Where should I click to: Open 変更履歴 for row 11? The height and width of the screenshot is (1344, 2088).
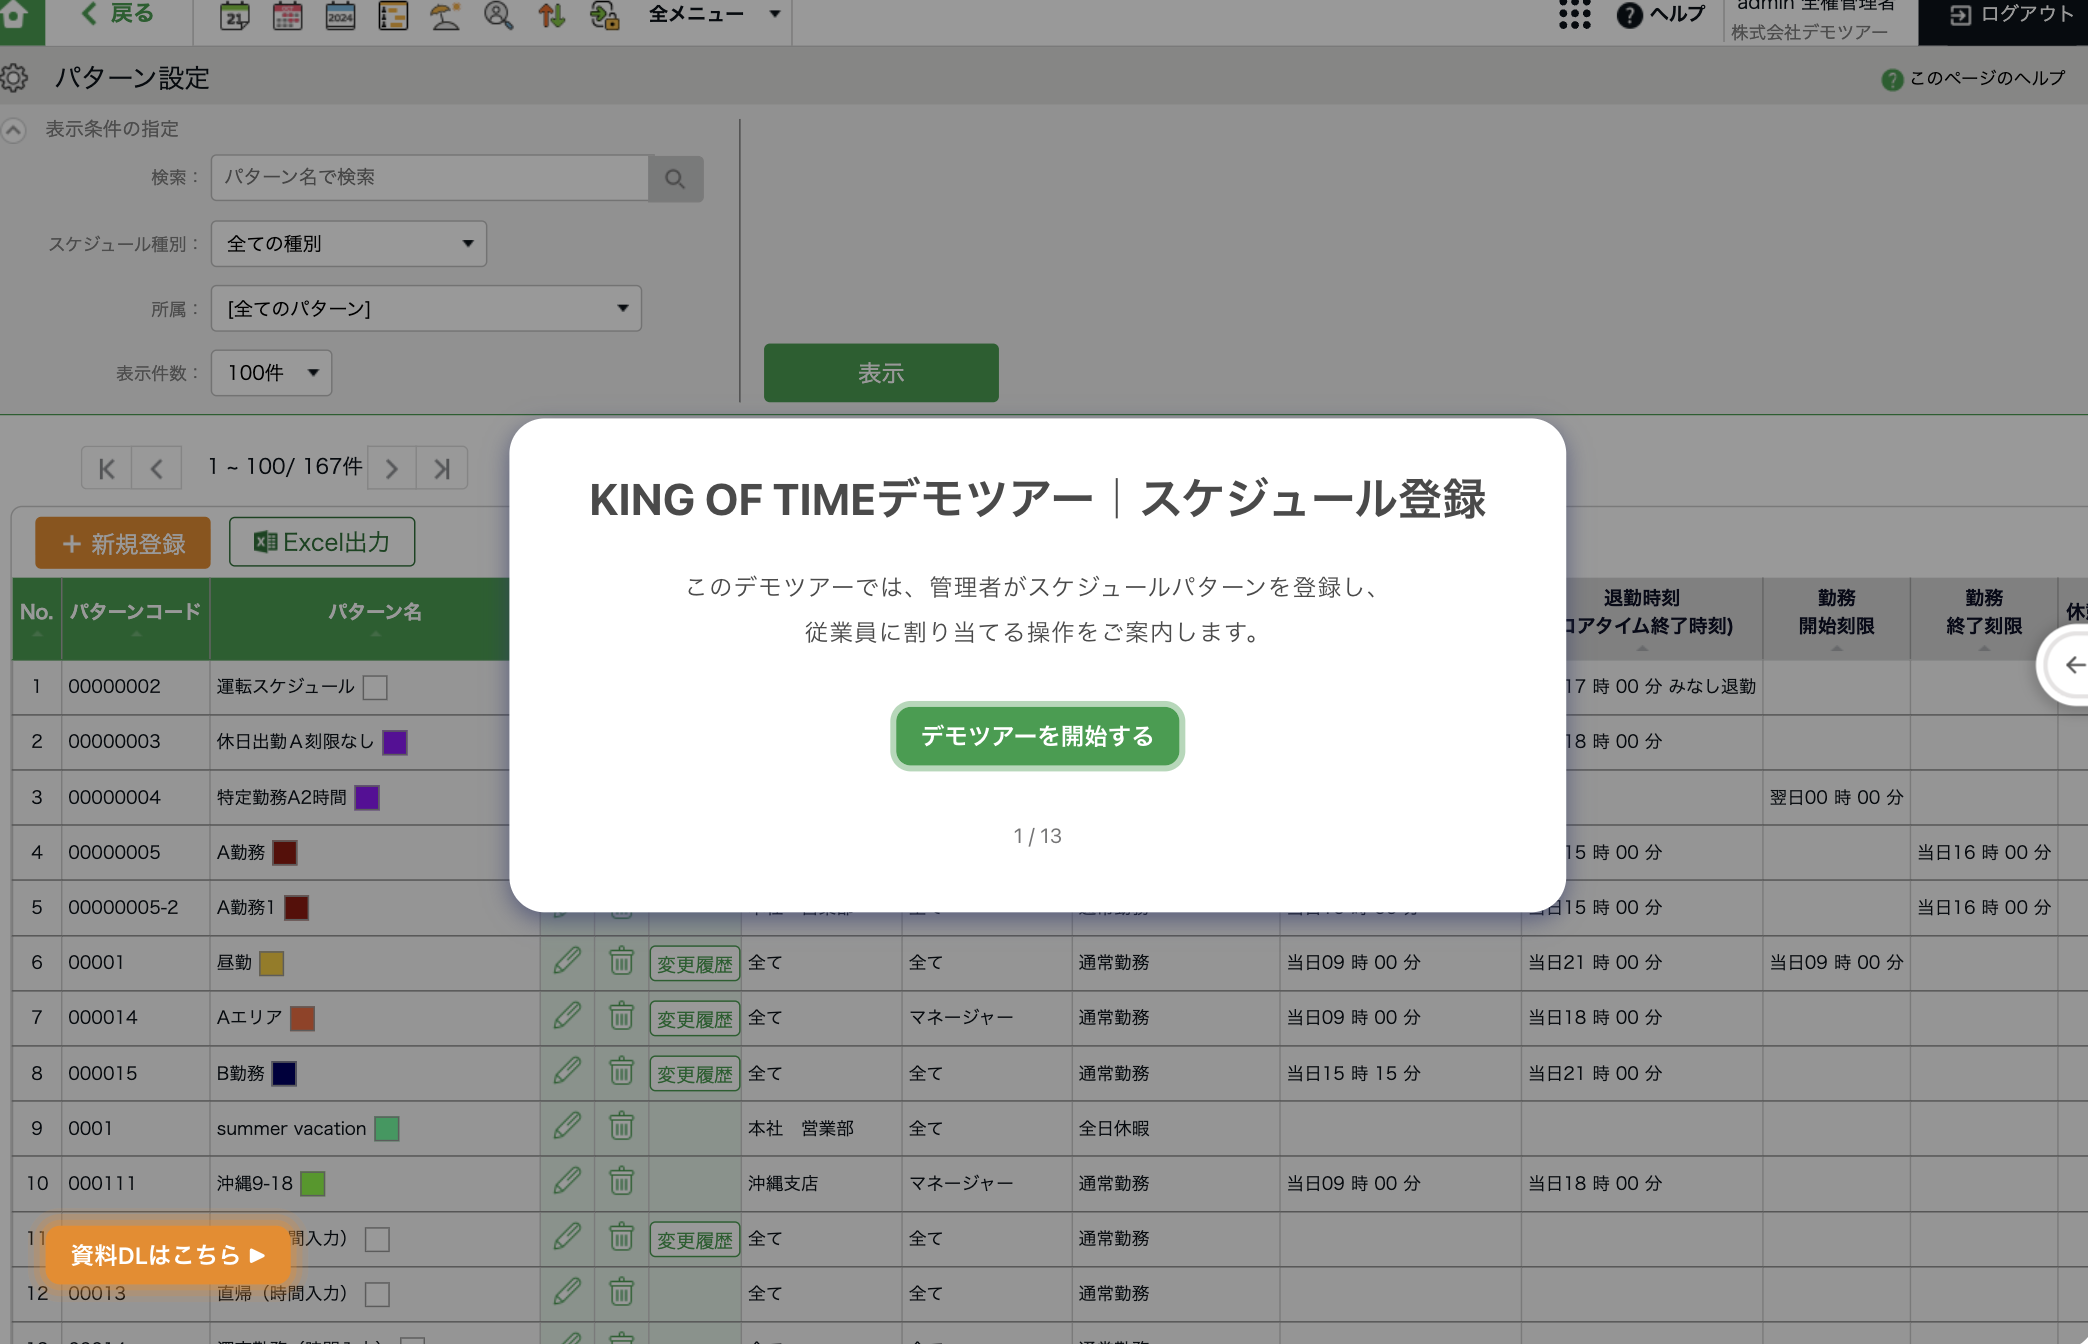pos(695,1240)
